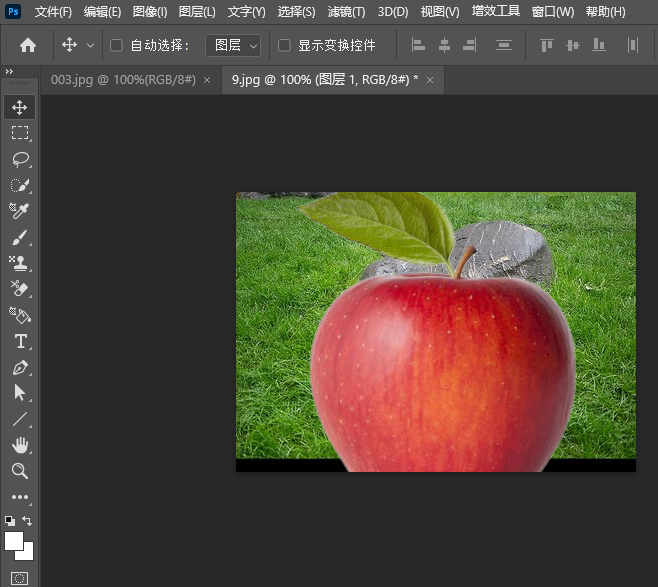The height and width of the screenshot is (587, 658).
Task: Activate the Zoom magnifier tool
Action: click(20, 471)
